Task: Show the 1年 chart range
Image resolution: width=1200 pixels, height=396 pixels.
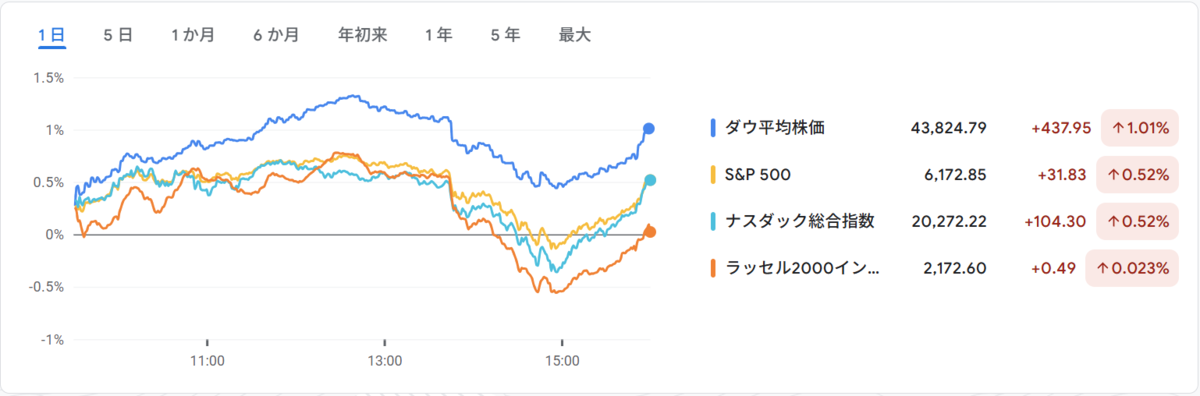Action: (x=438, y=35)
